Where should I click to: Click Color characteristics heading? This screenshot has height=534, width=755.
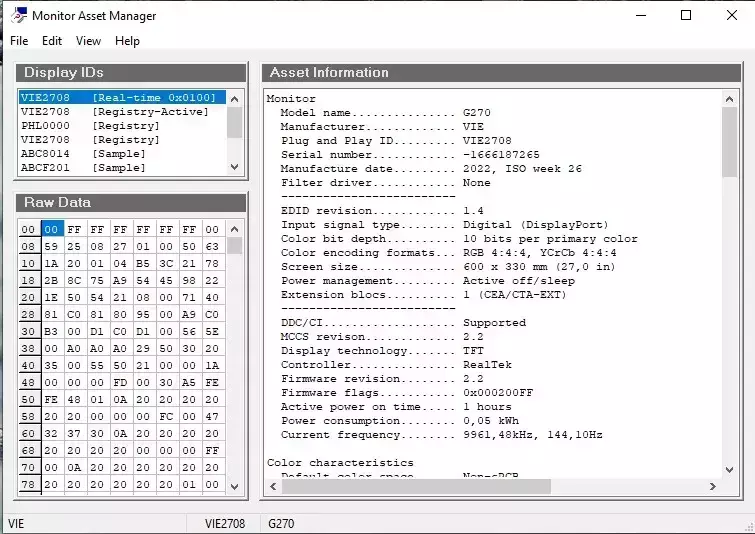click(x=340, y=463)
